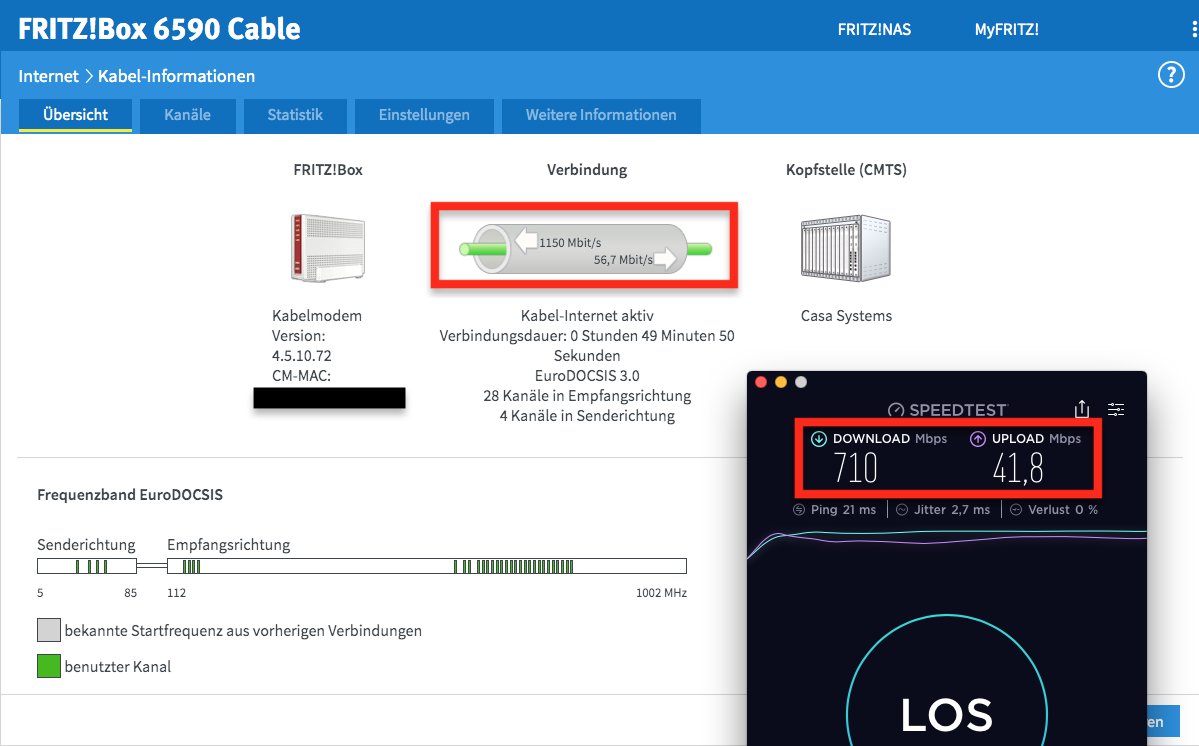Click the green benutzter Kanal swatch
The image size is (1199, 746).
click(49, 666)
